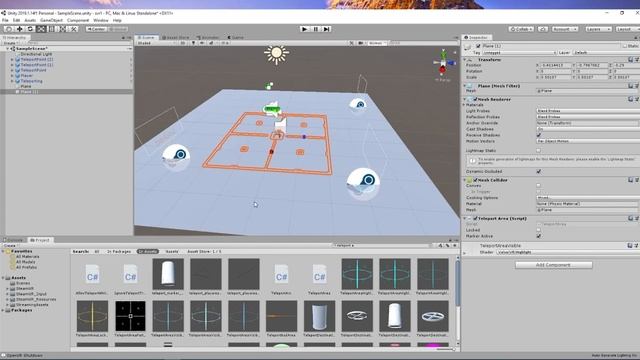This screenshot has height=360, width=640.
Task: Toggle the Lightmap Static checkbox
Action: point(539,151)
